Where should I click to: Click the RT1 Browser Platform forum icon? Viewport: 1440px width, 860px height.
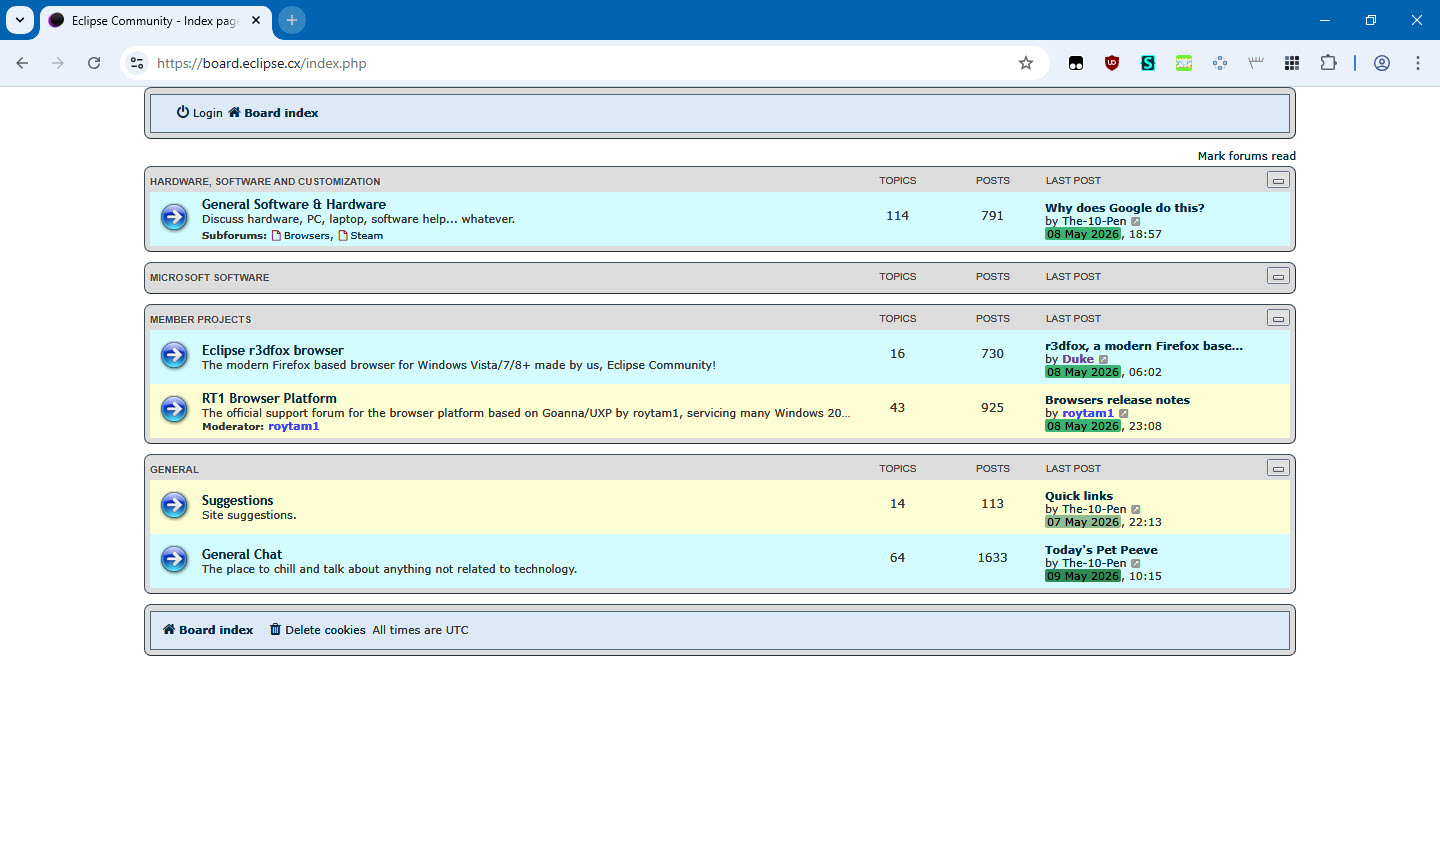click(174, 409)
